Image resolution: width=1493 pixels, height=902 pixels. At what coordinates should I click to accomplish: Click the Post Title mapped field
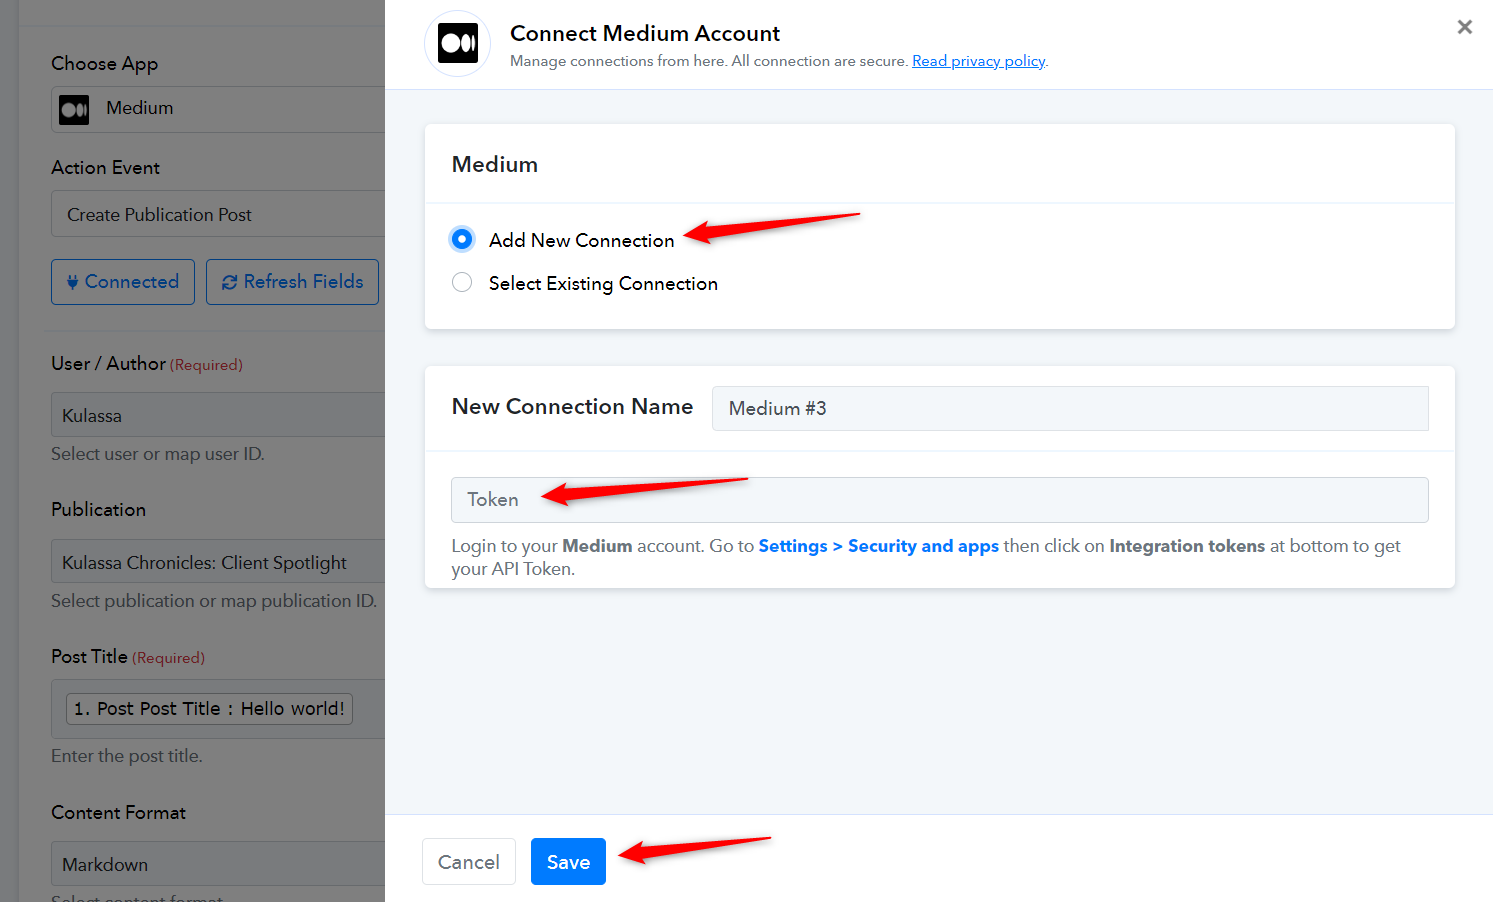218,709
